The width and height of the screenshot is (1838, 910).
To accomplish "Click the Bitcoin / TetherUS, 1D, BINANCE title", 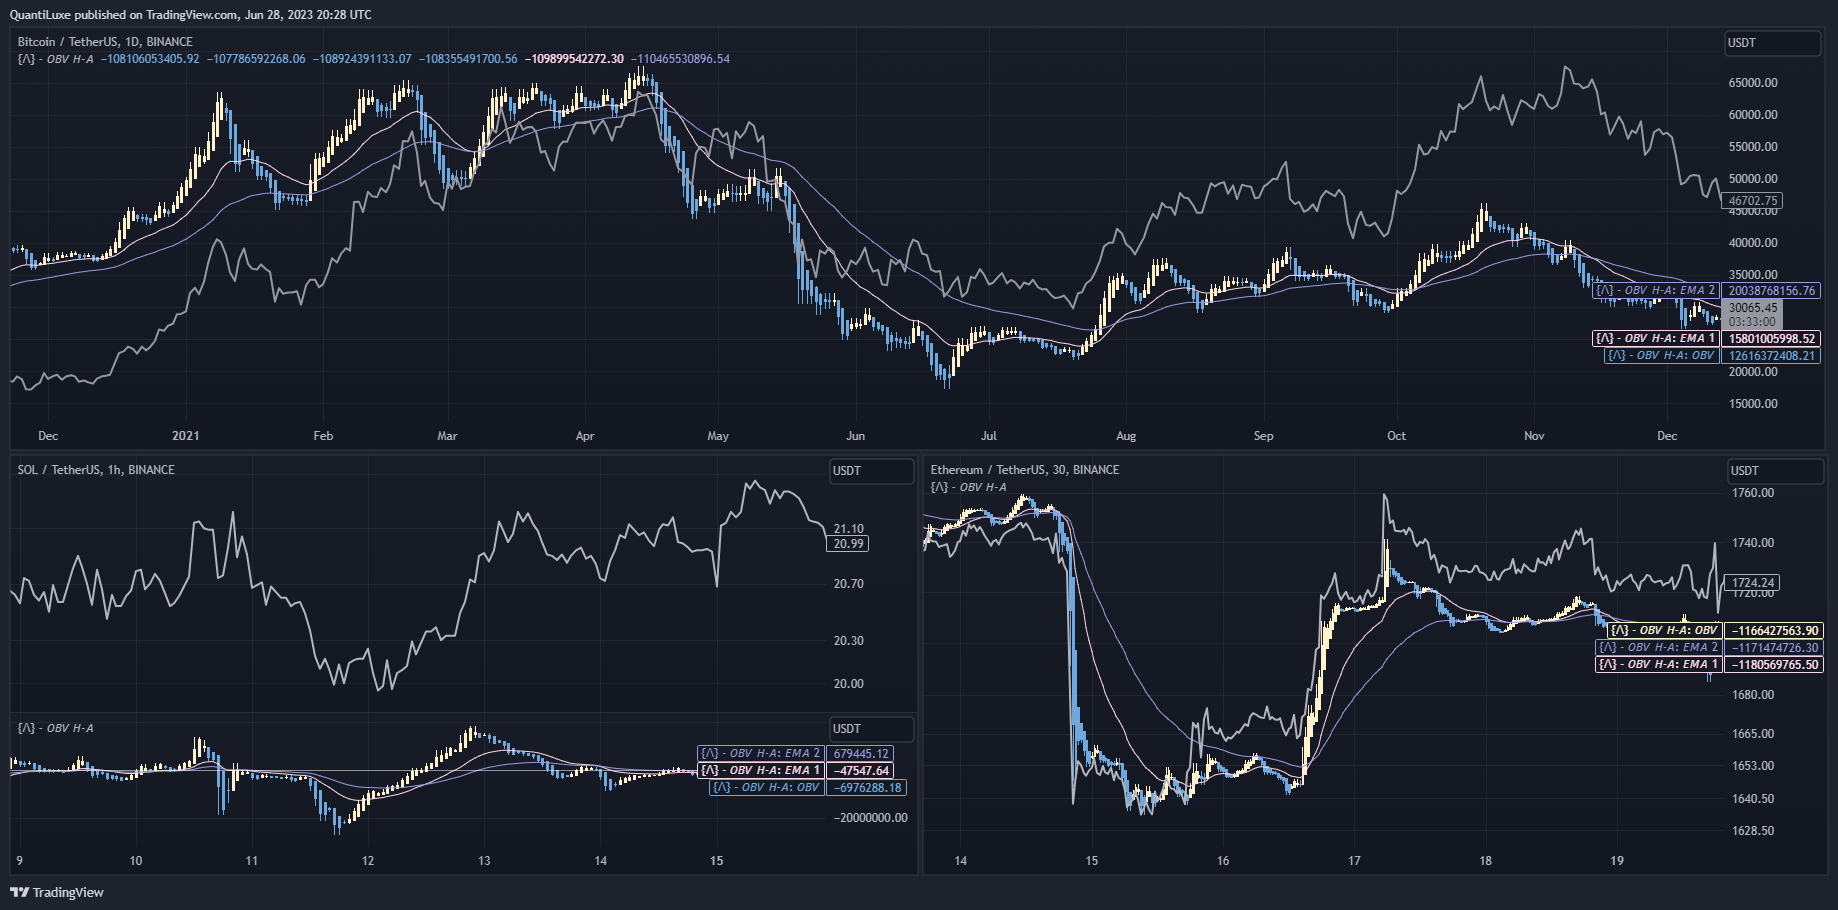I will click(105, 42).
